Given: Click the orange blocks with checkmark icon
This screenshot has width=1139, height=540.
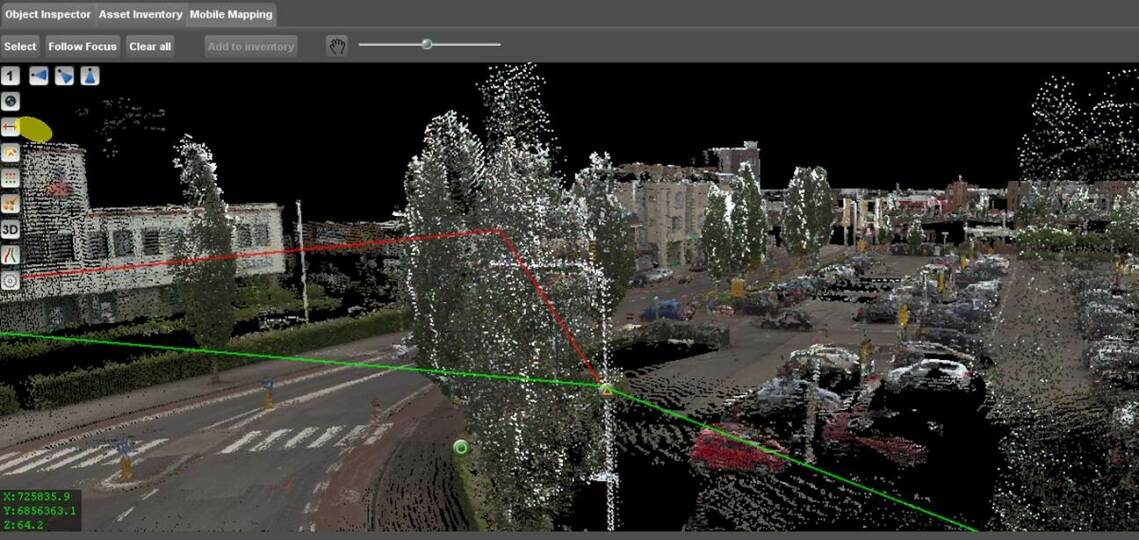Looking at the screenshot, I should pos(10,203).
